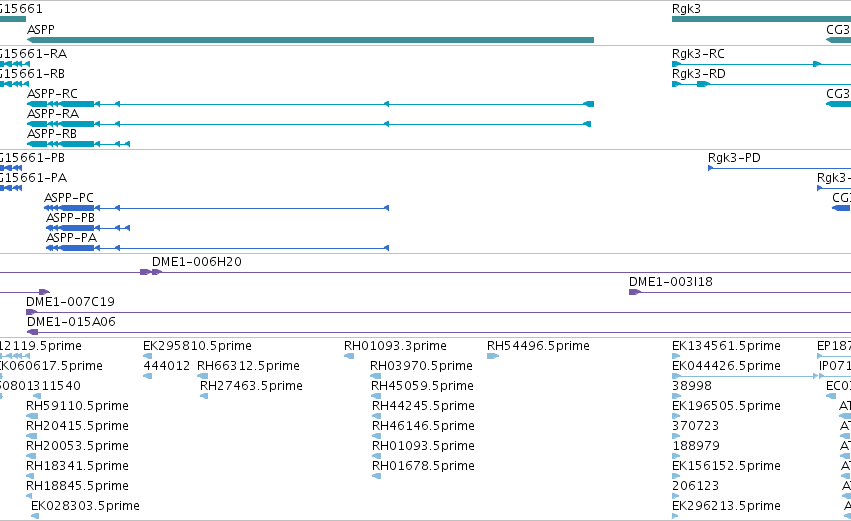The width and height of the screenshot is (851, 521).
Task: Click the arrow glyph under RH54496.5prime
Action: pyautogui.click(x=493, y=356)
